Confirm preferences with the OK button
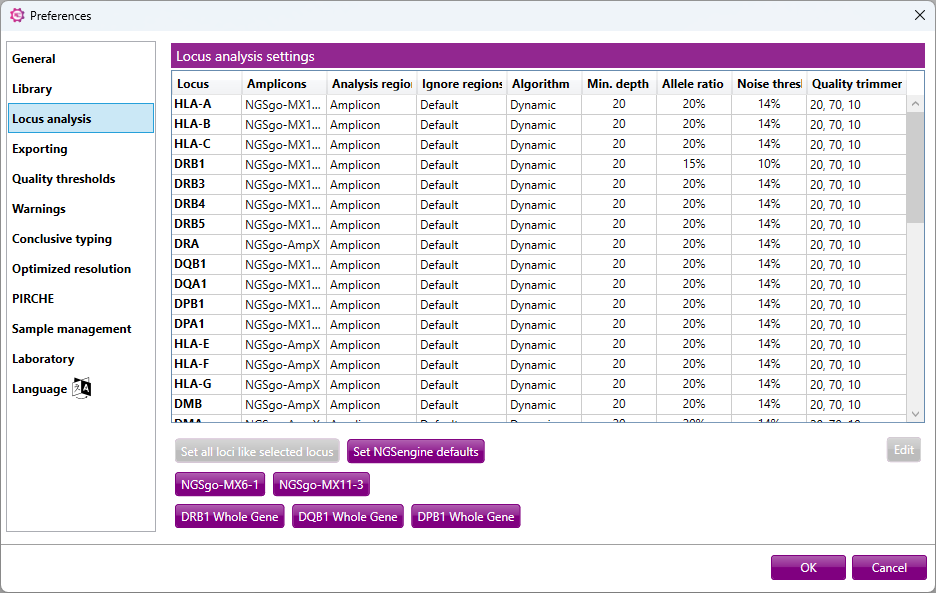Screen dimensions: 936x593 point(808,567)
